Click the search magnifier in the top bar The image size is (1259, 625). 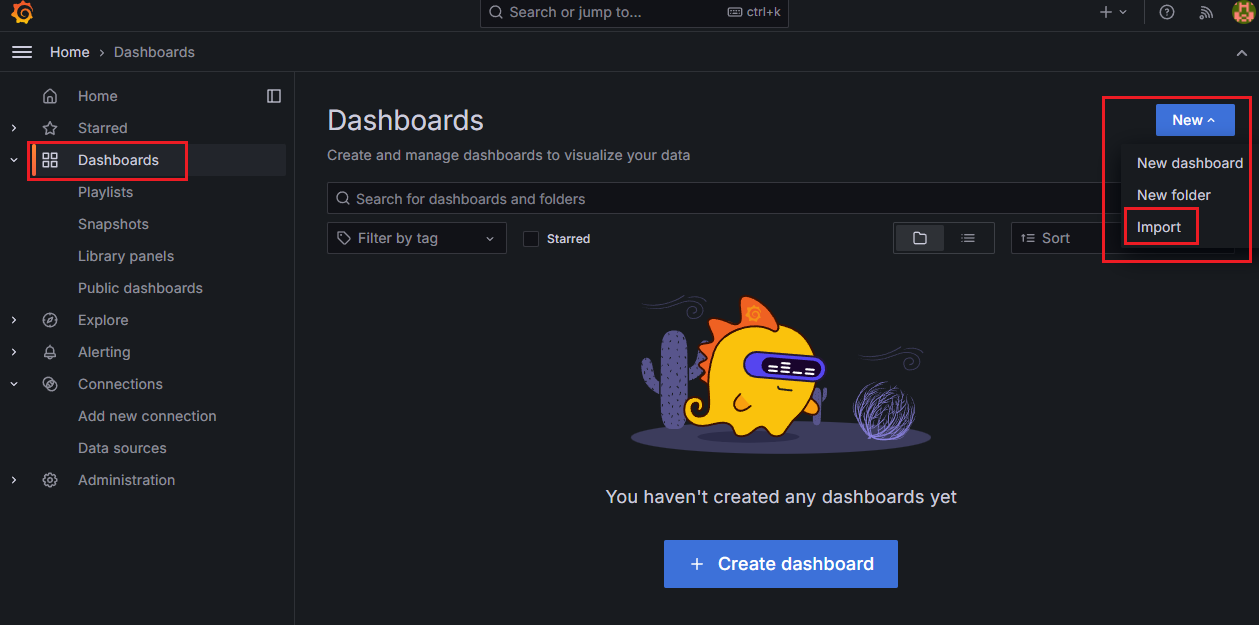pos(496,12)
